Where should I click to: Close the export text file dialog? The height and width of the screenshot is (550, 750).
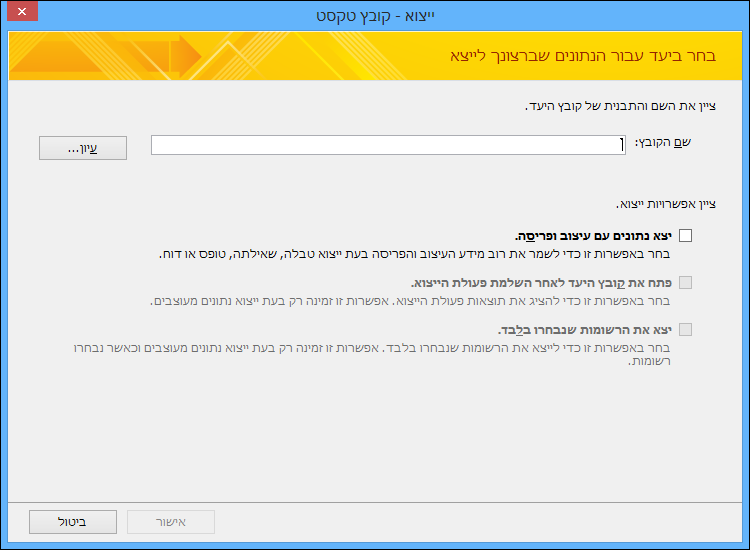coord(22,11)
